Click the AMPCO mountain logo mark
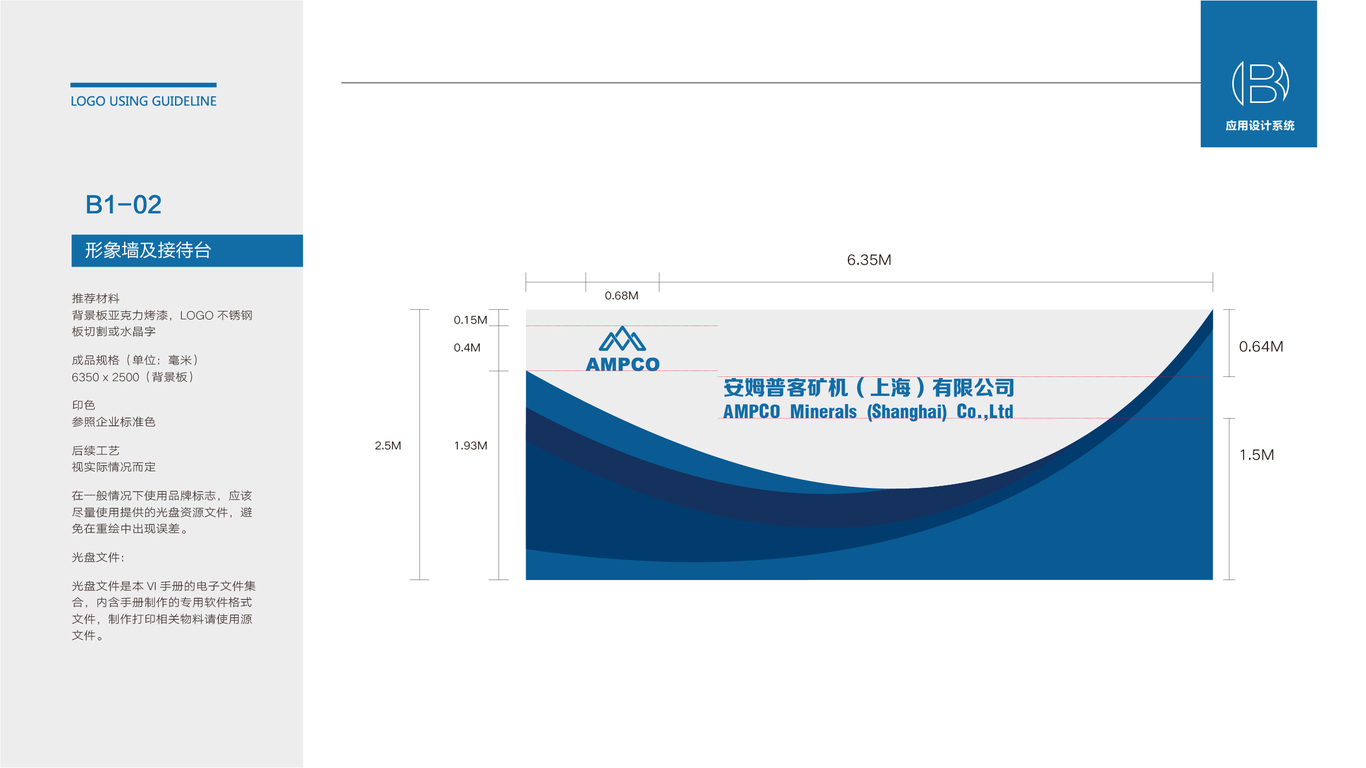The height and width of the screenshot is (768, 1366). click(x=623, y=339)
